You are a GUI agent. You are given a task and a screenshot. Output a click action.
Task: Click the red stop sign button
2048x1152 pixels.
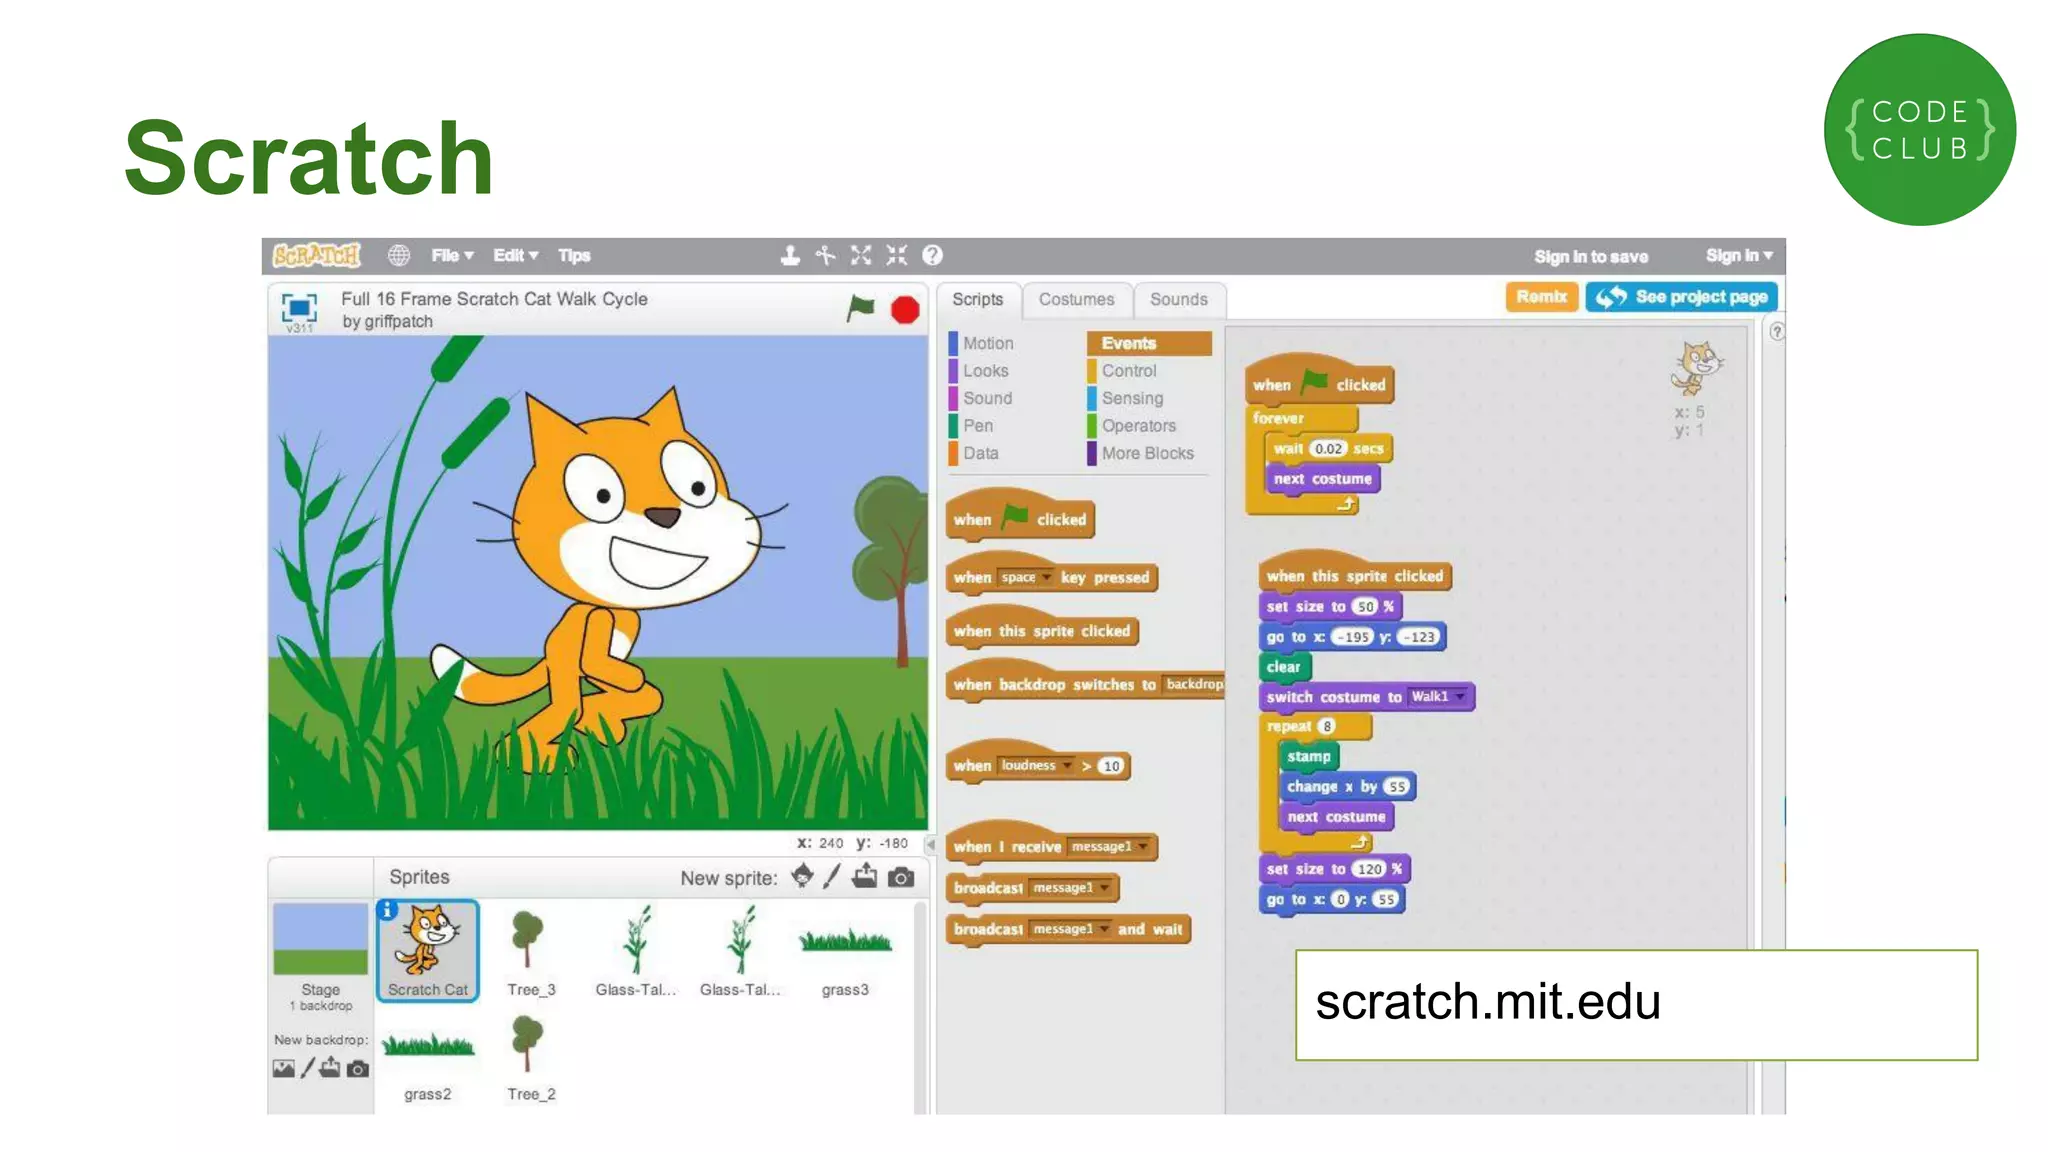[906, 310]
